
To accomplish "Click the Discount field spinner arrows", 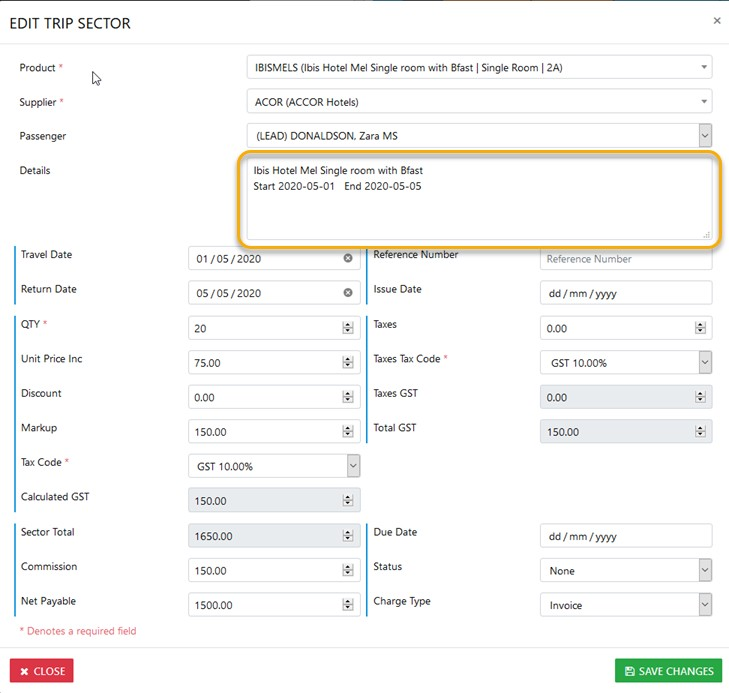I will (x=348, y=397).
